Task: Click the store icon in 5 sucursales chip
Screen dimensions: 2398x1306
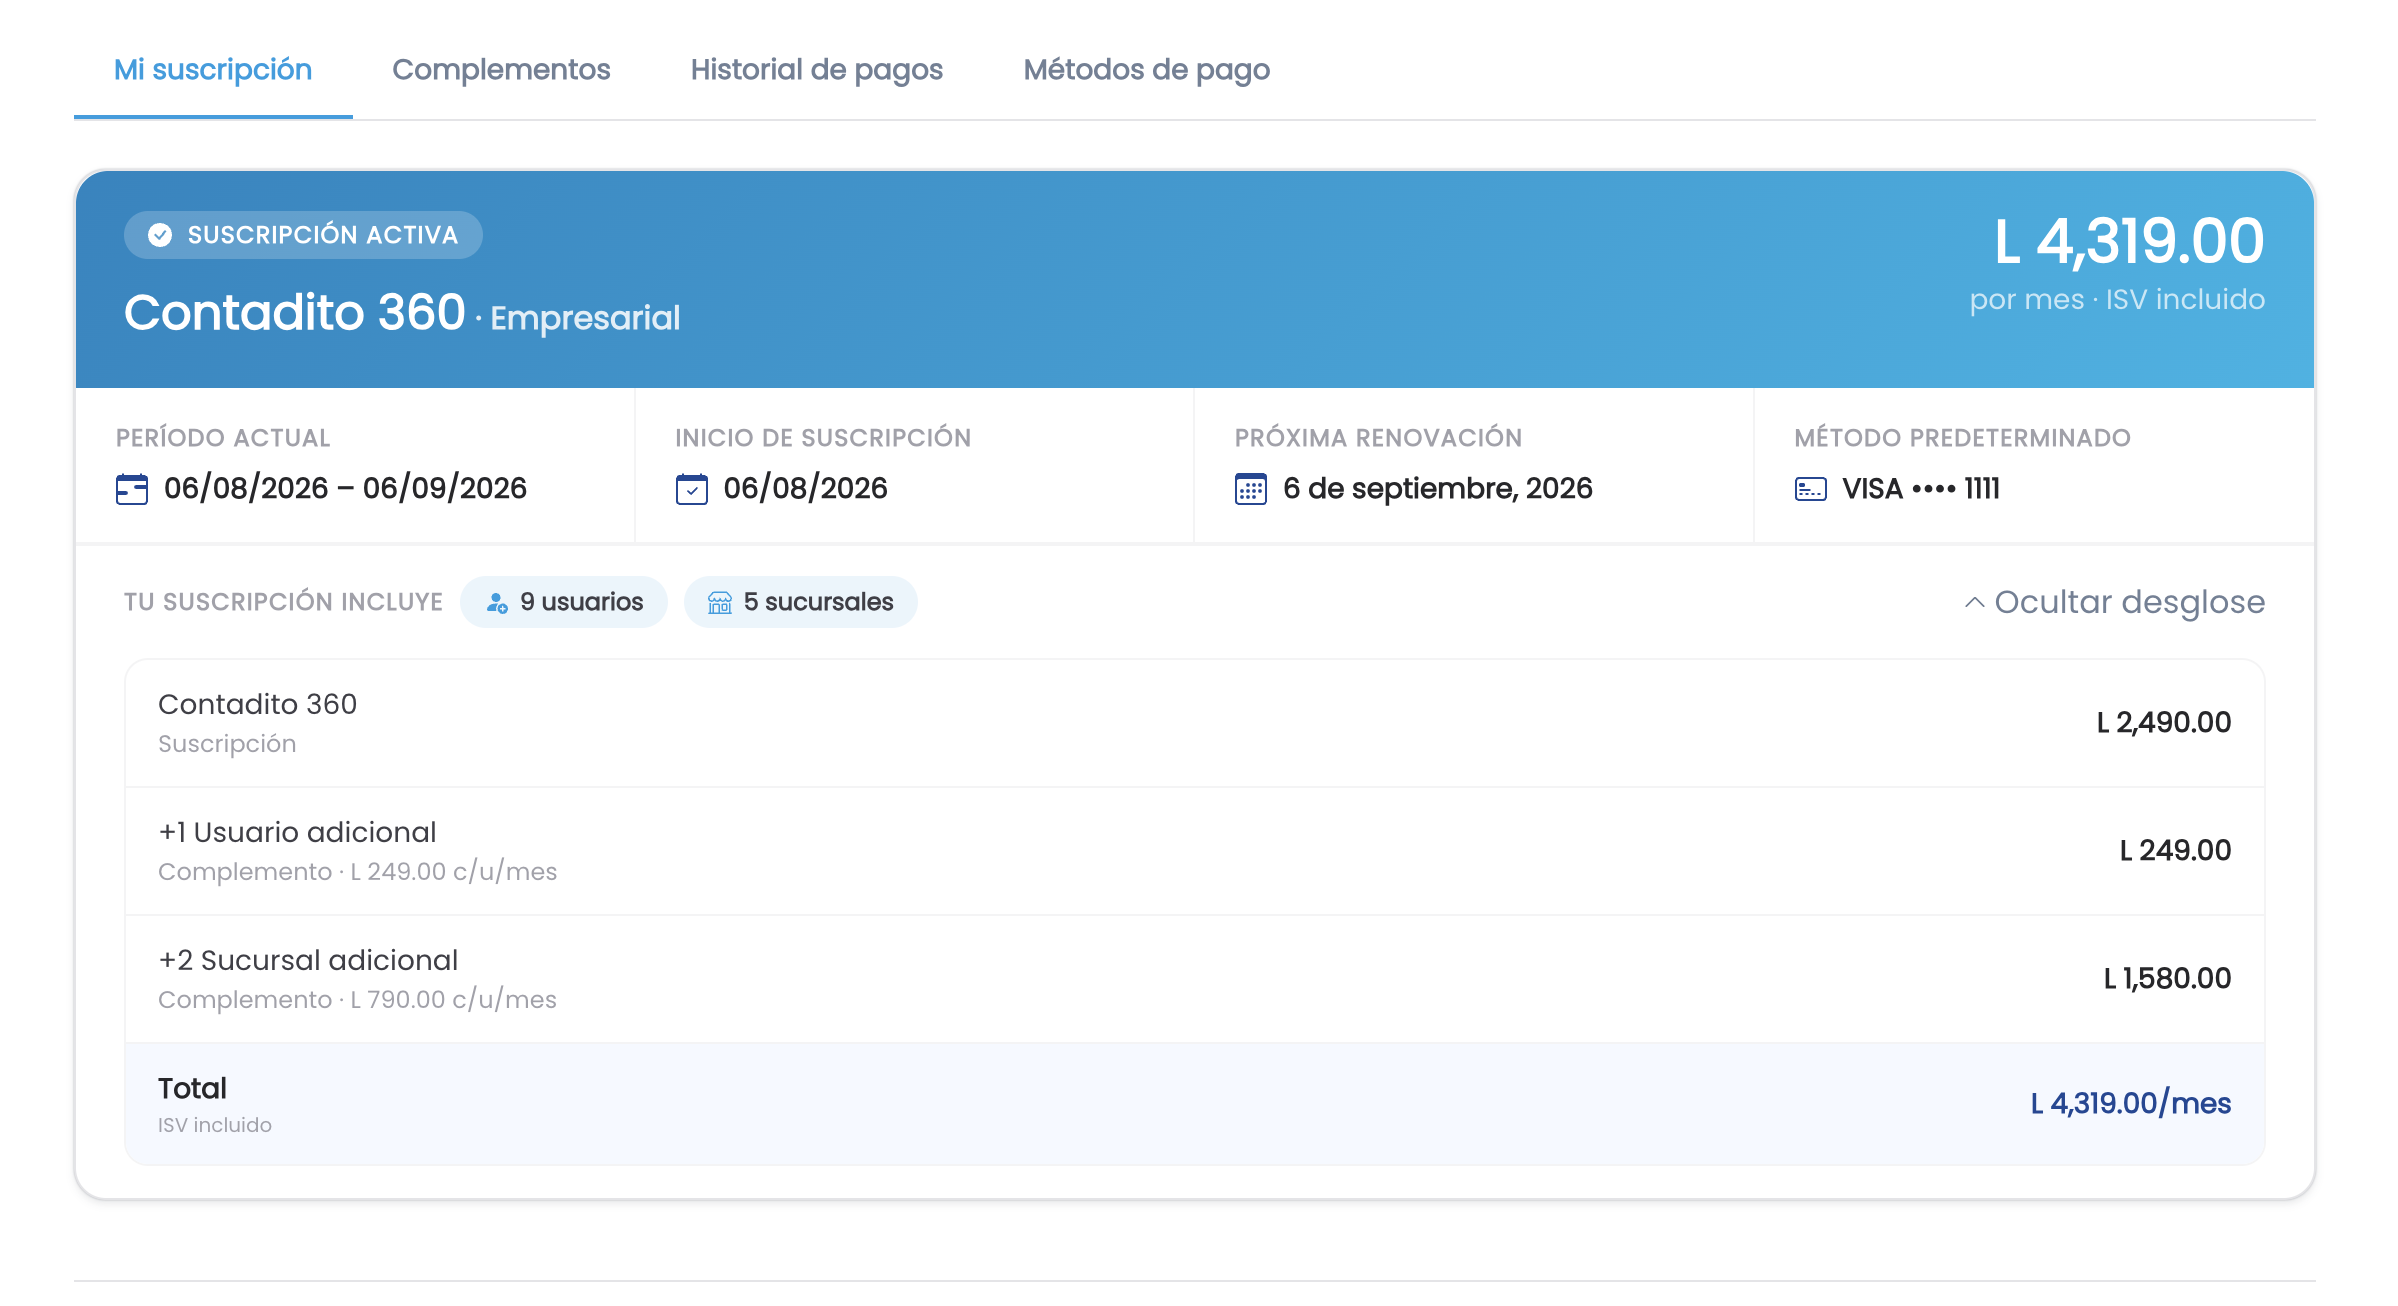Action: [x=720, y=603]
